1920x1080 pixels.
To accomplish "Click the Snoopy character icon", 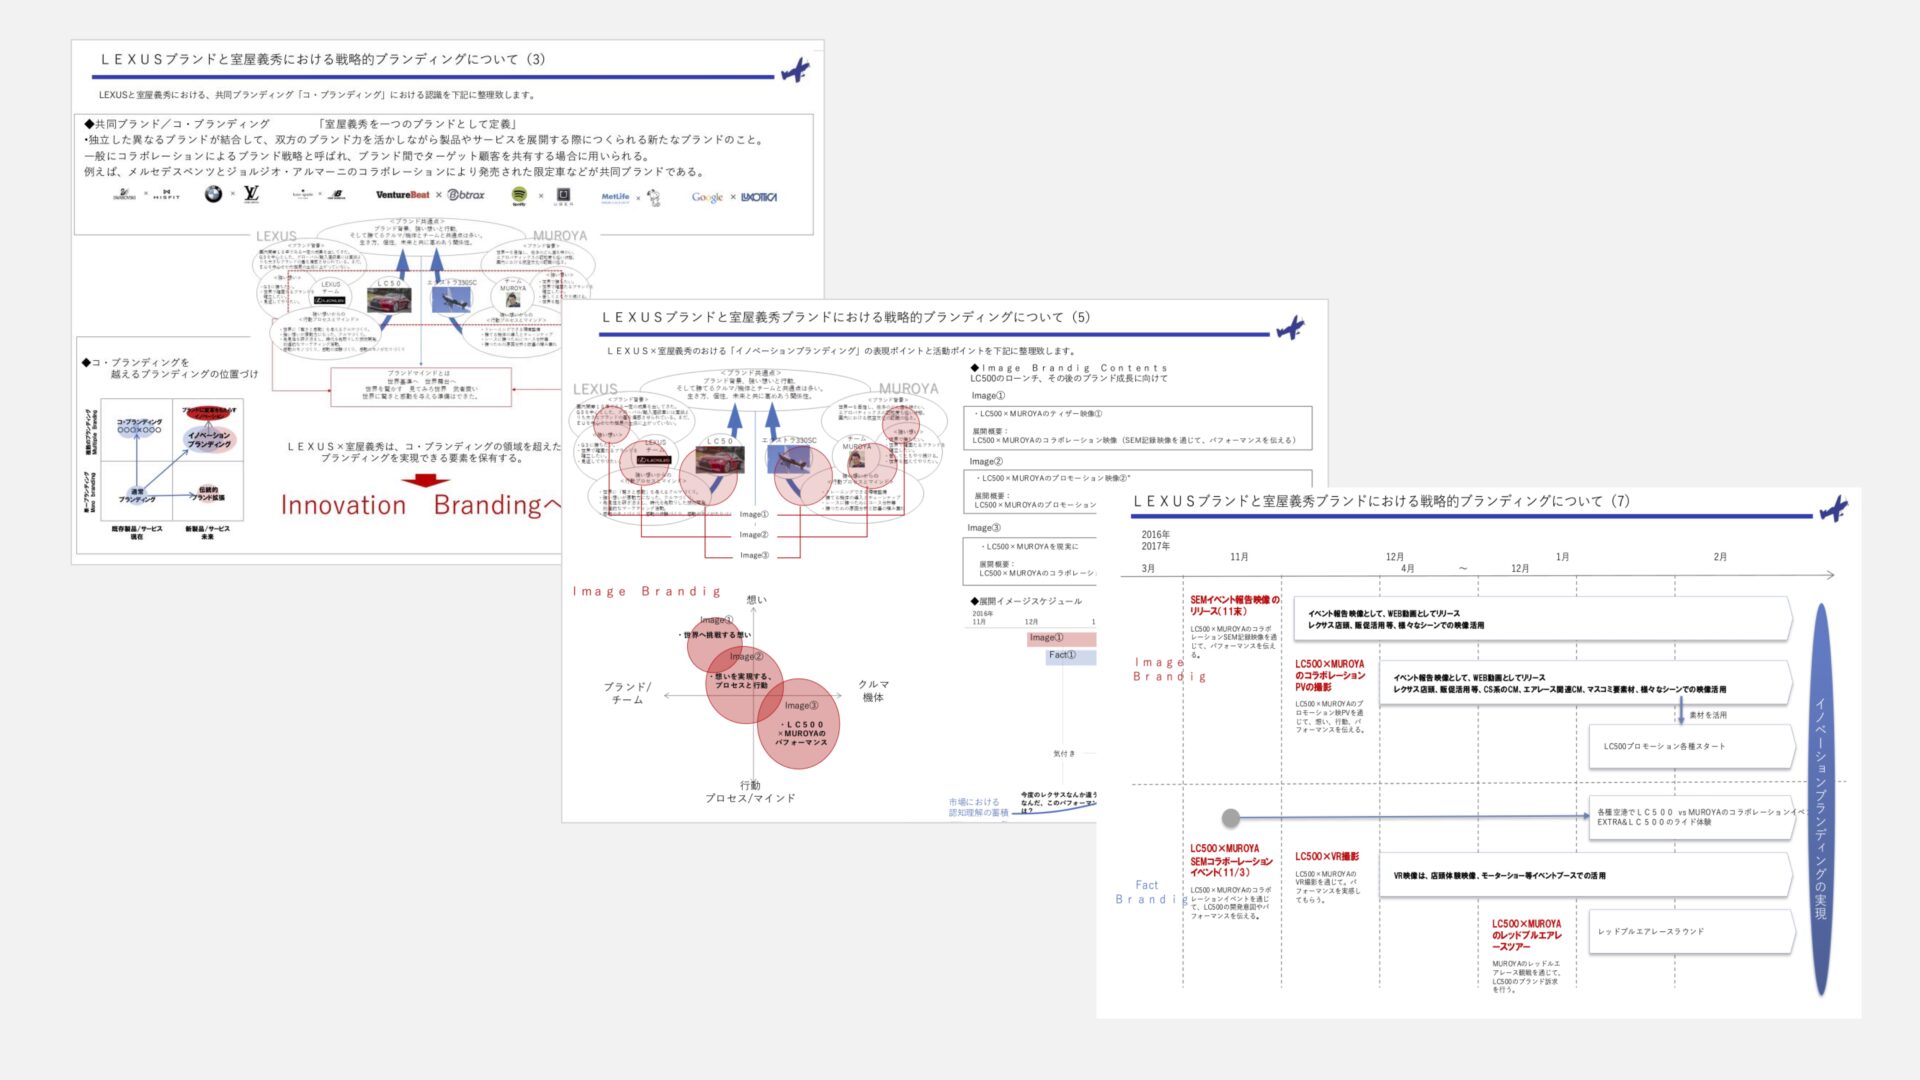I will [654, 197].
